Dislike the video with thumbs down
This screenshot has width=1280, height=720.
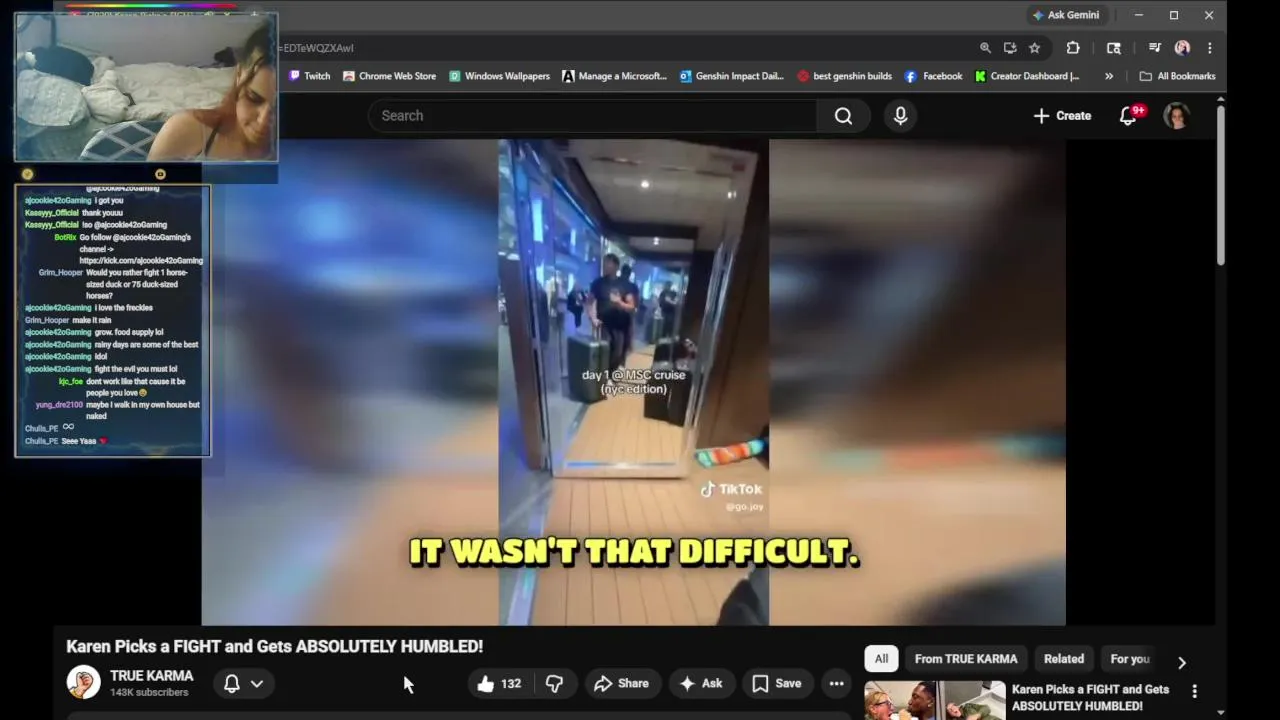tap(554, 684)
